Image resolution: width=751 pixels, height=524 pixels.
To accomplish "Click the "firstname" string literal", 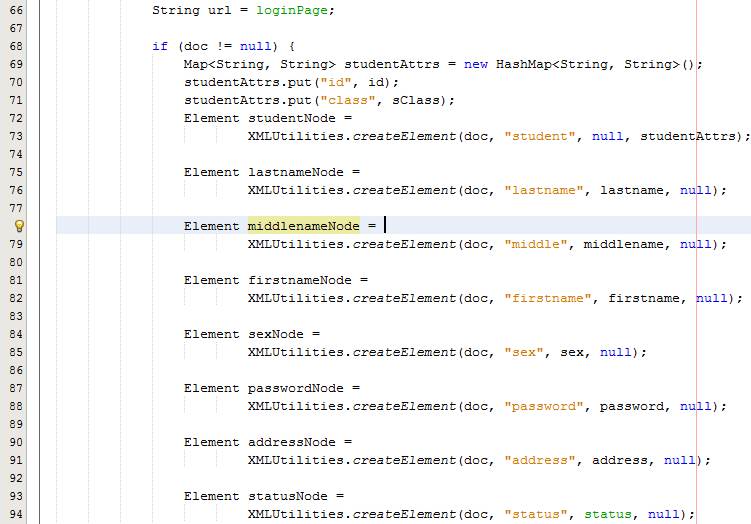I will click(x=547, y=298).
